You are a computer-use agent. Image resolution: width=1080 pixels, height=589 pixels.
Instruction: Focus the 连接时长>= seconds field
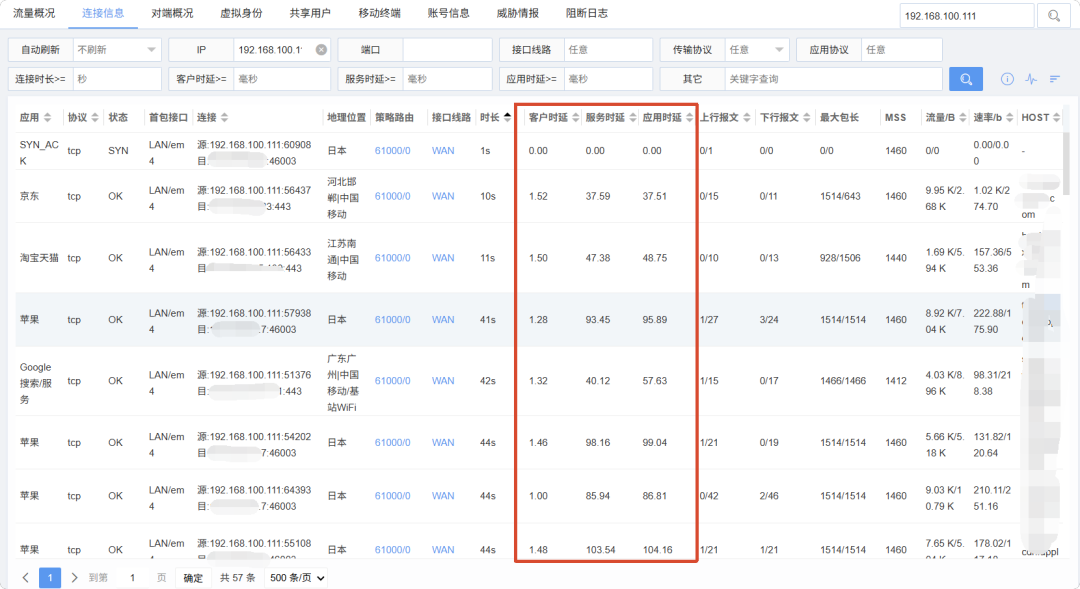(116, 79)
